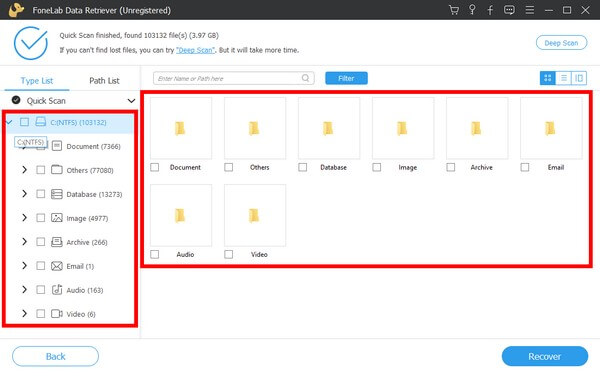Viewport: 600px width, 379px height.
Task: Open the Archive folder thumbnail
Action: 477,128
